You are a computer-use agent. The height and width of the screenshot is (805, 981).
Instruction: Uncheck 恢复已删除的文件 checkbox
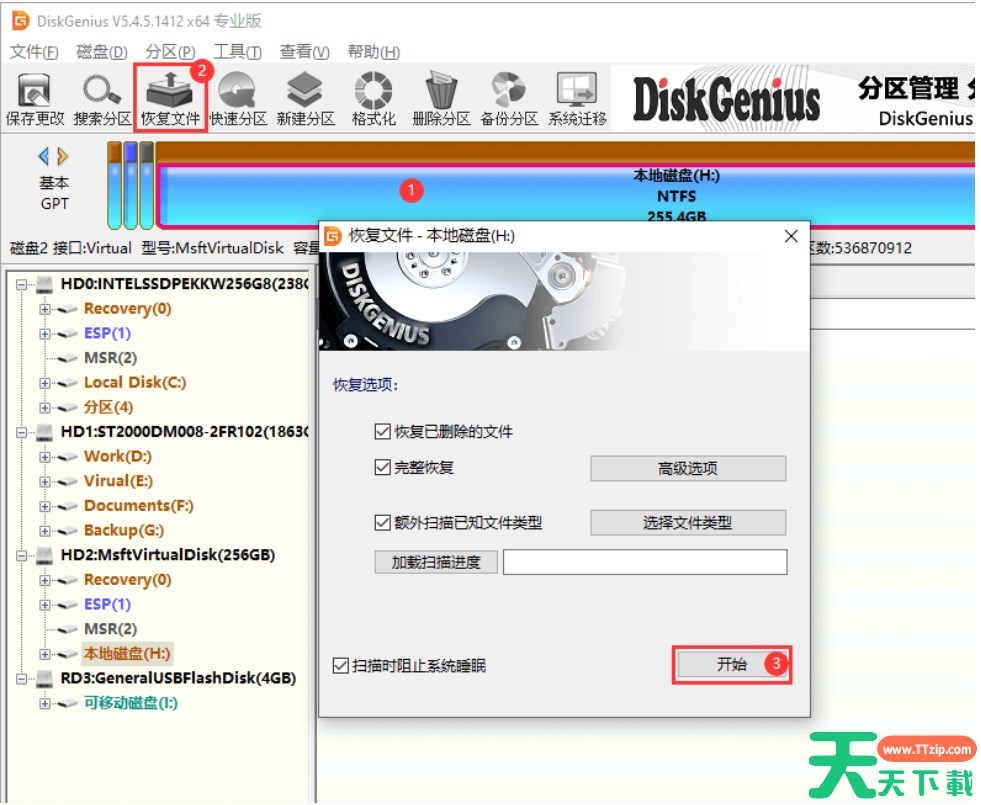tap(381, 432)
